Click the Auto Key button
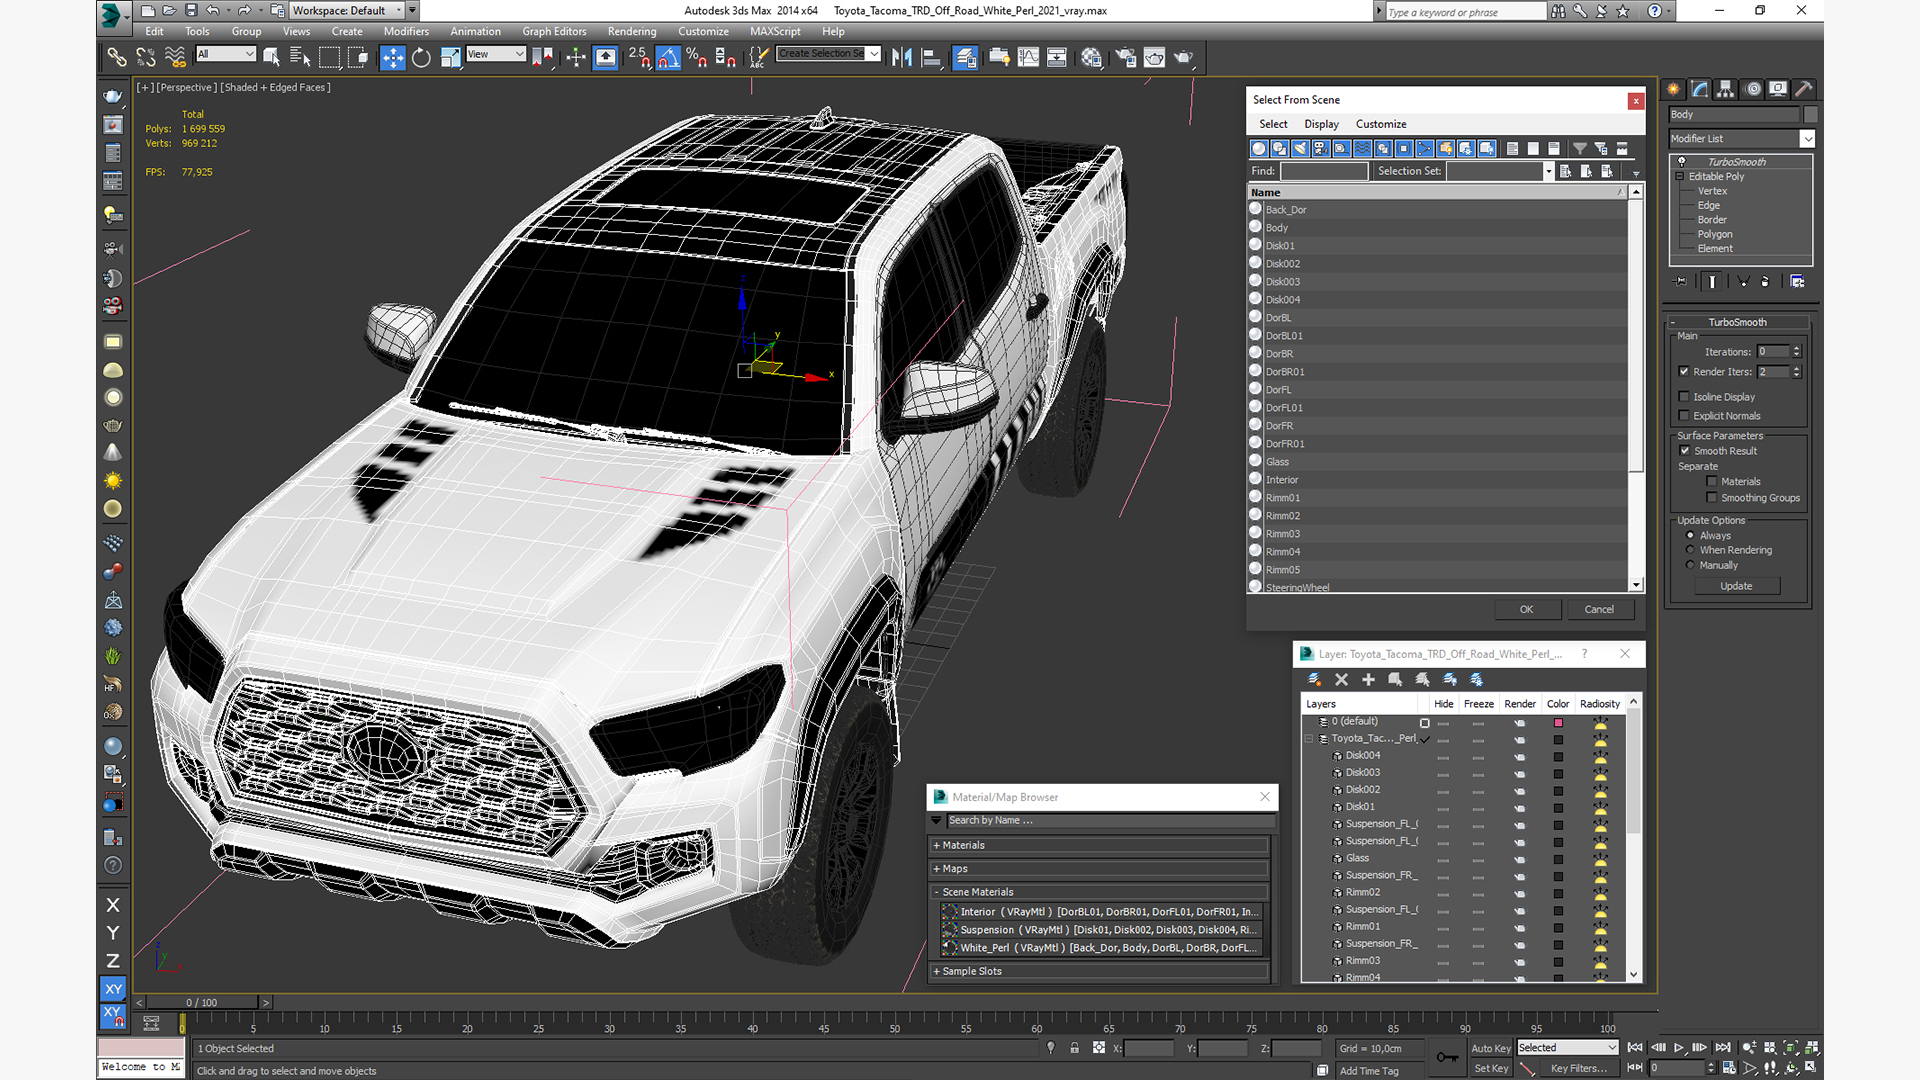 1490,1048
